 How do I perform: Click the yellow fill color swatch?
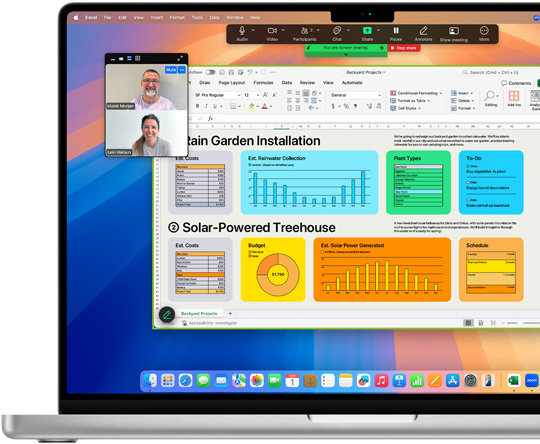pos(251,106)
